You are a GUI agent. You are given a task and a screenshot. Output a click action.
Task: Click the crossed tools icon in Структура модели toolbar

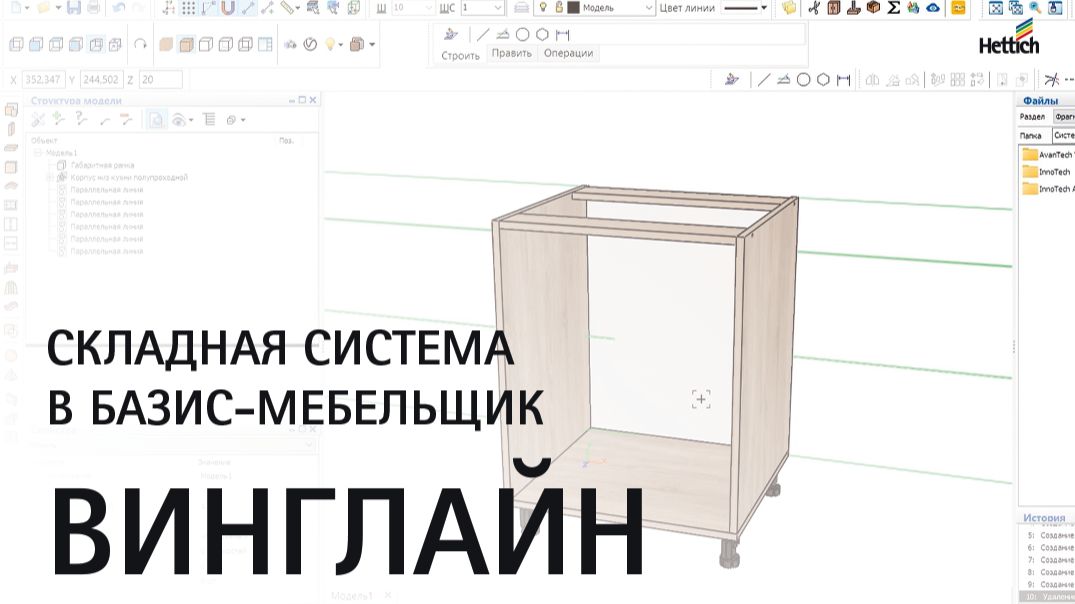pos(38,119)
